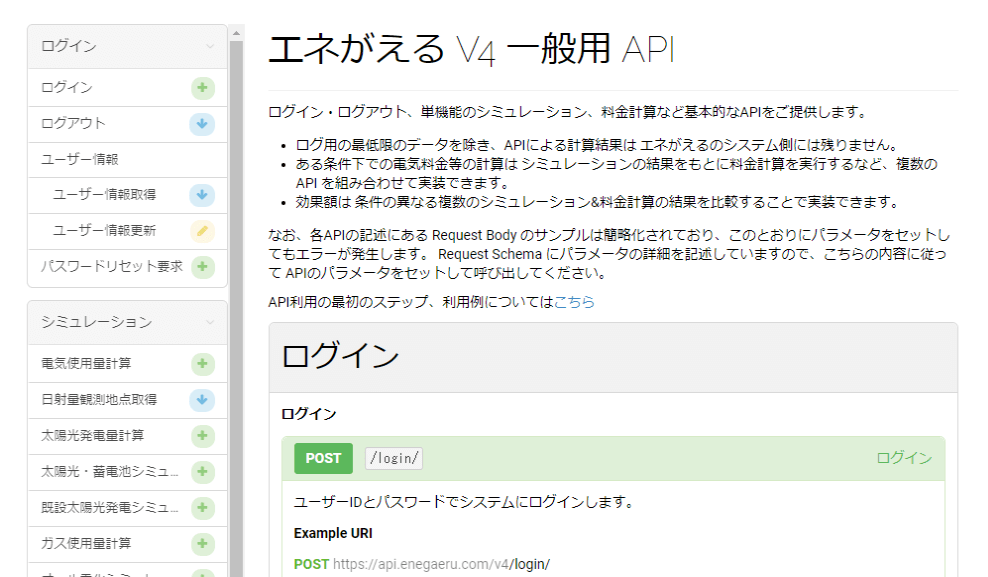Click the green plus icon beside ログイン
Viewport: 988px width, 577px height.
point(202,88)
